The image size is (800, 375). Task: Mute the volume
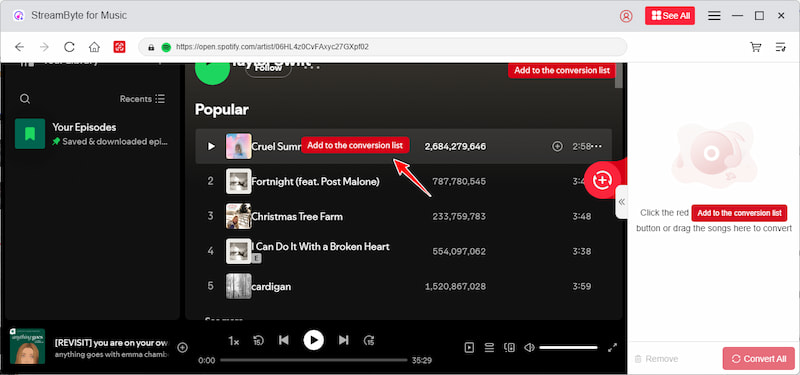[529, 347]
